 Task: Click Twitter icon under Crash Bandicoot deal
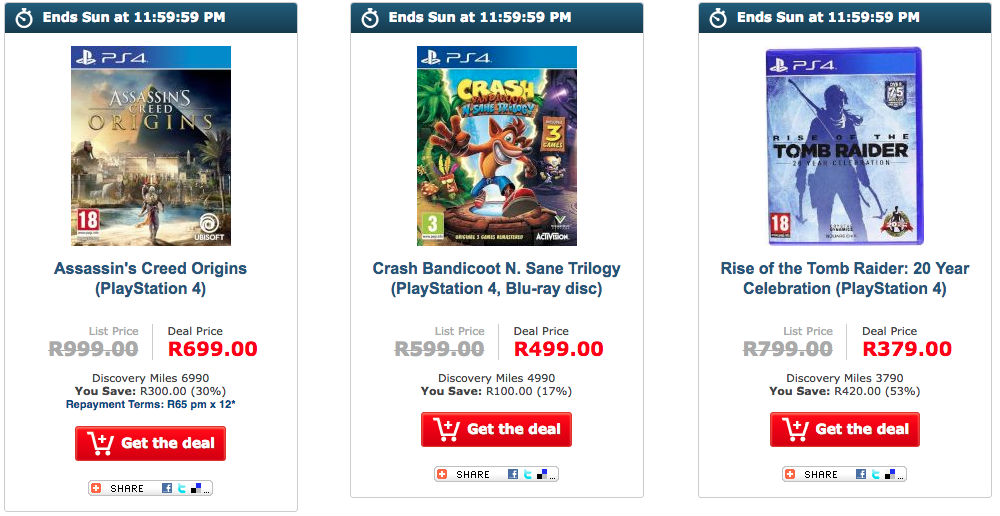tap(527, 474)
